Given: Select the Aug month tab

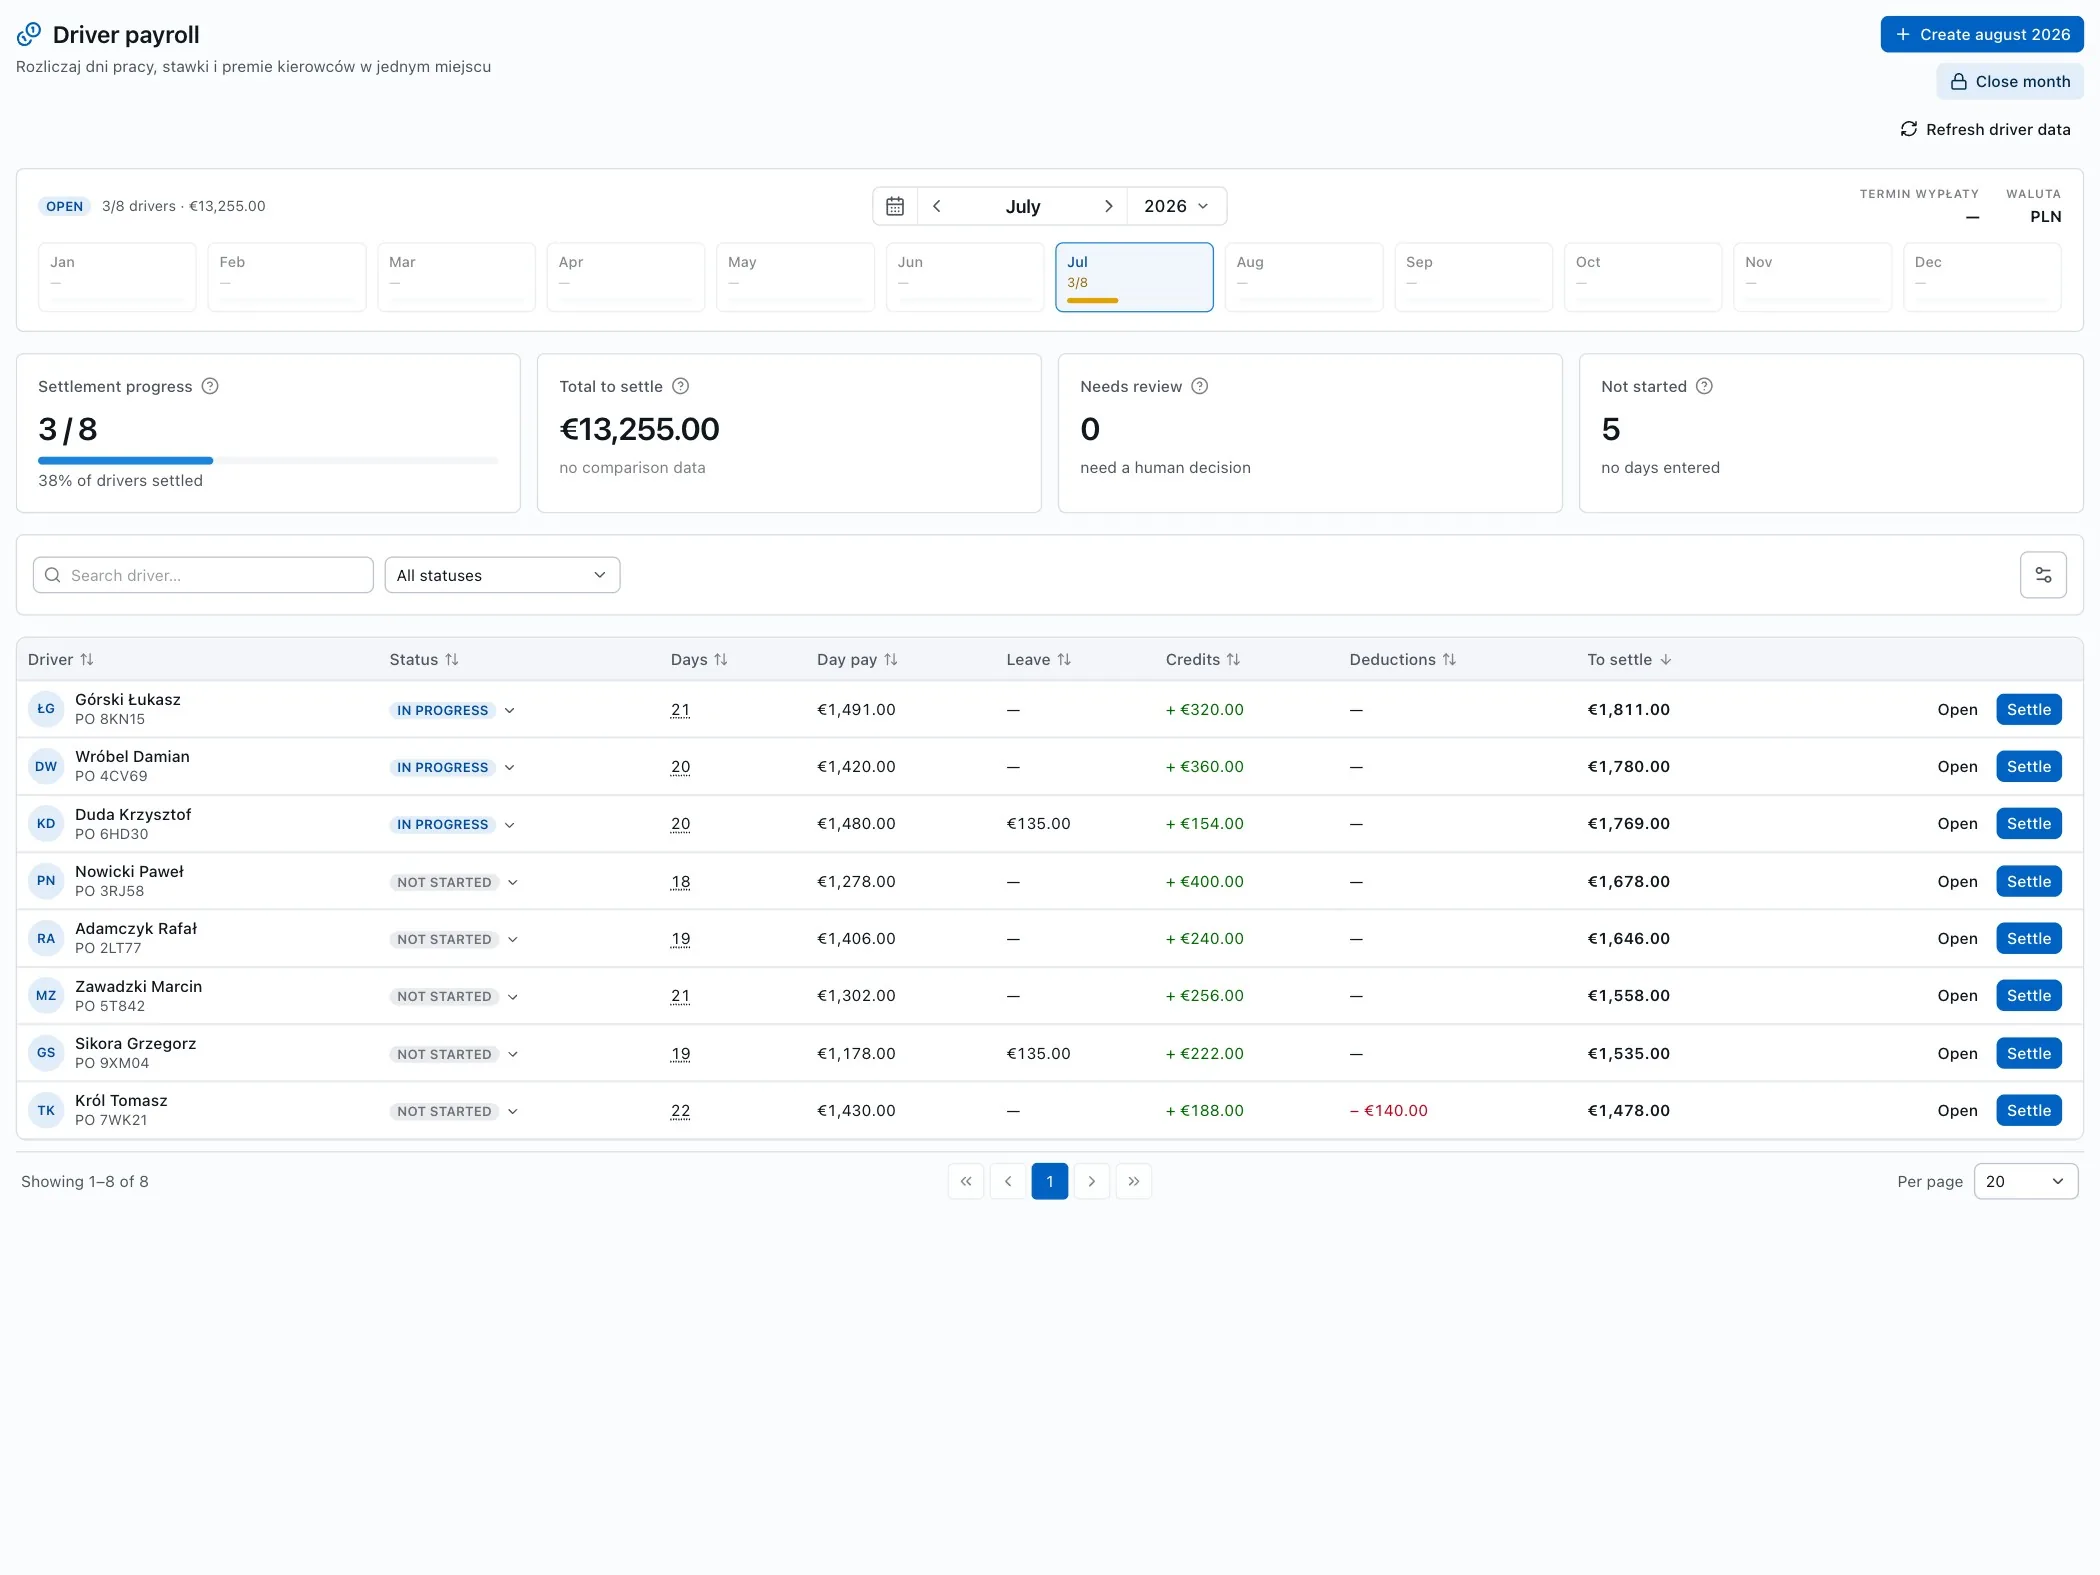Looking at the screenshot, I should click(x=1304, y=277).
